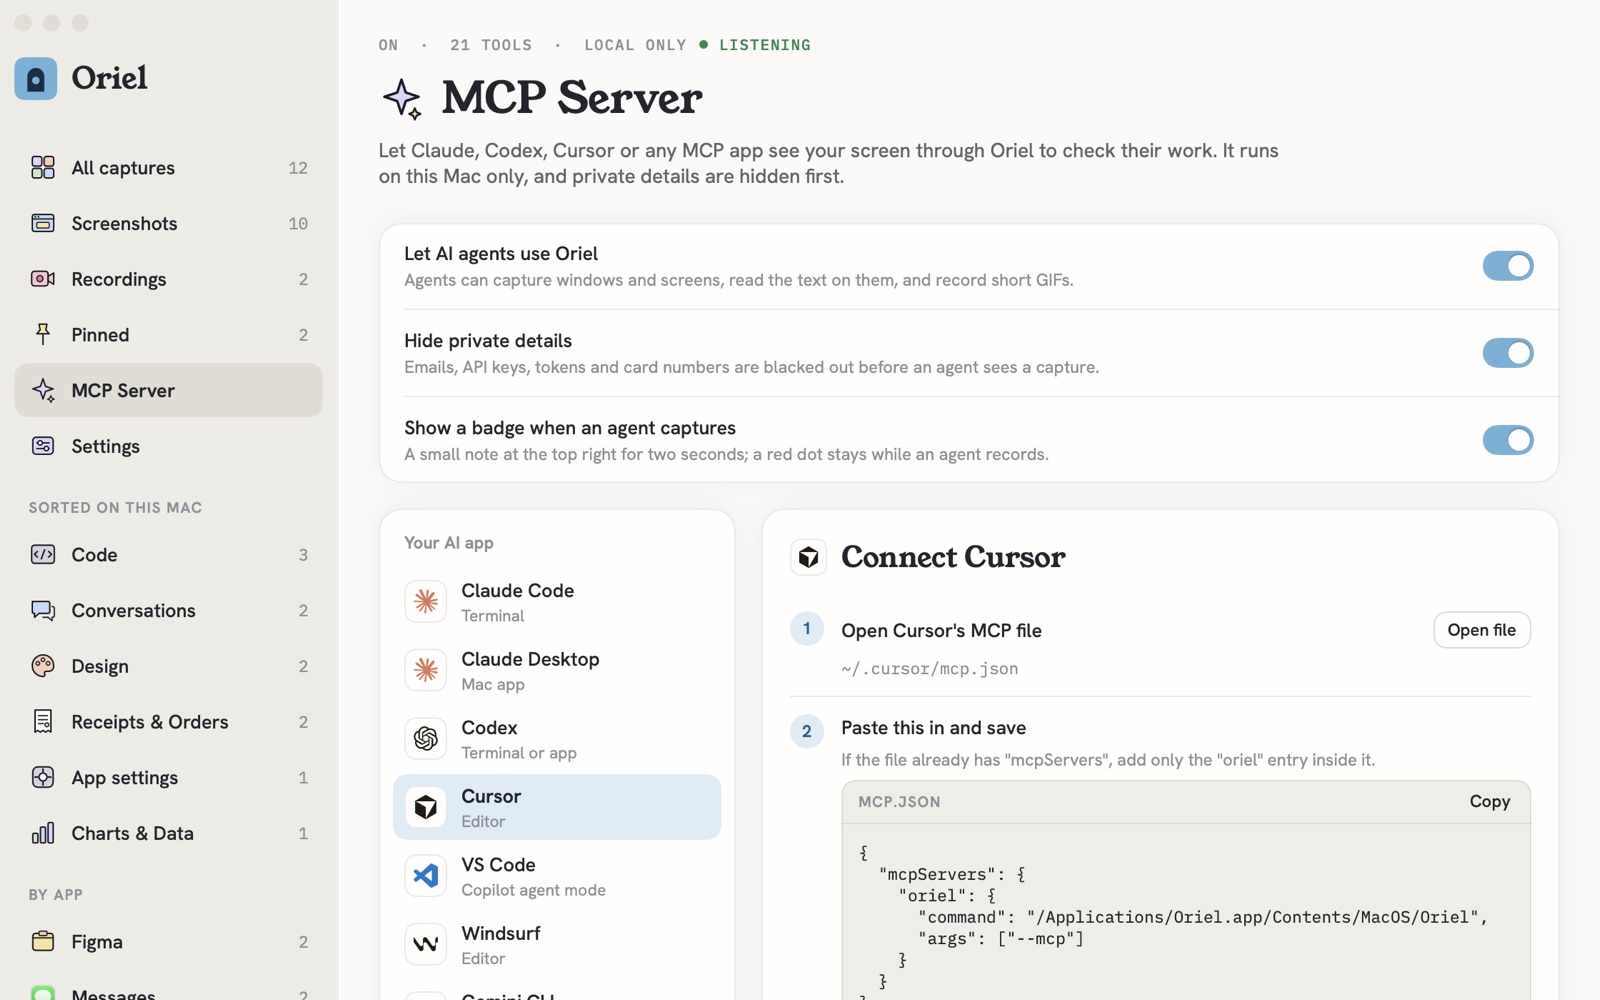Click the App settings gear icon

(43, 777)
